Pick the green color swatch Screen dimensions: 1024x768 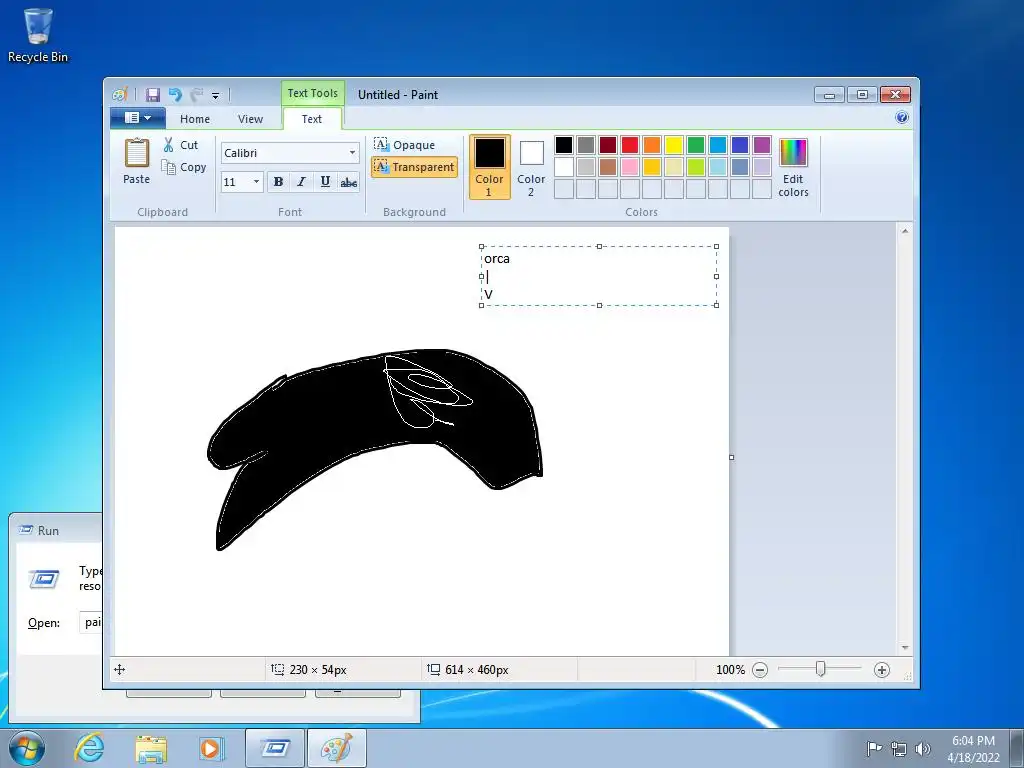[x=696, y=145]
